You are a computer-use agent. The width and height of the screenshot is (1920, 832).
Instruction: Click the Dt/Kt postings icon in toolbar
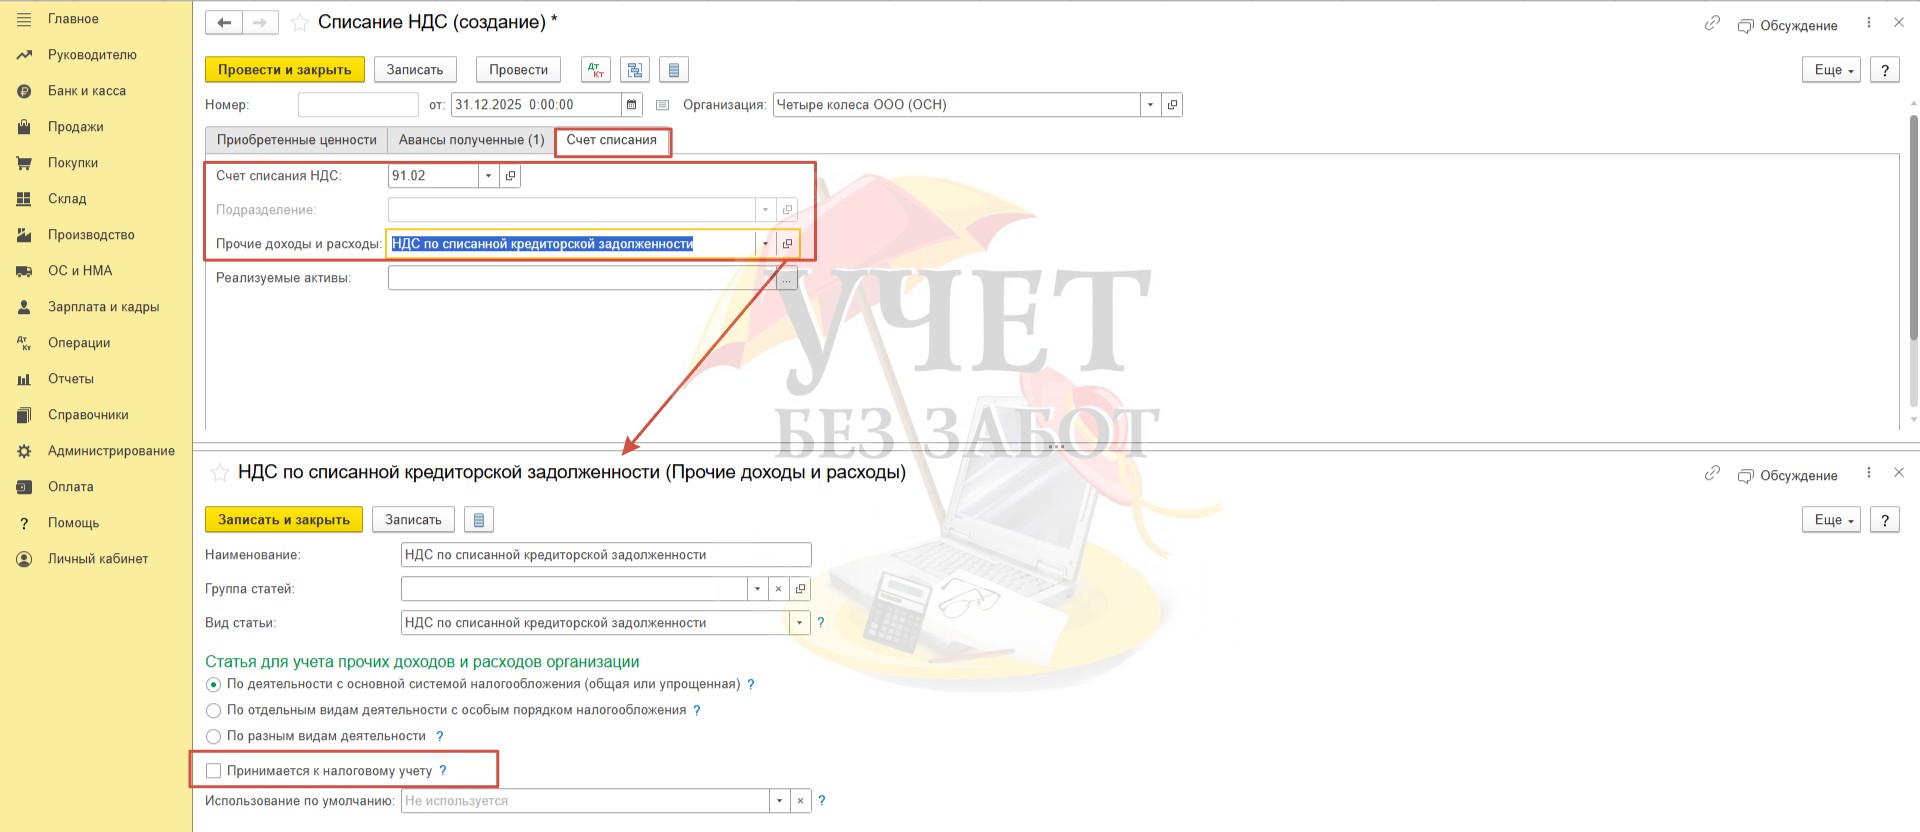pyautogui.click(x=596, y=70)
